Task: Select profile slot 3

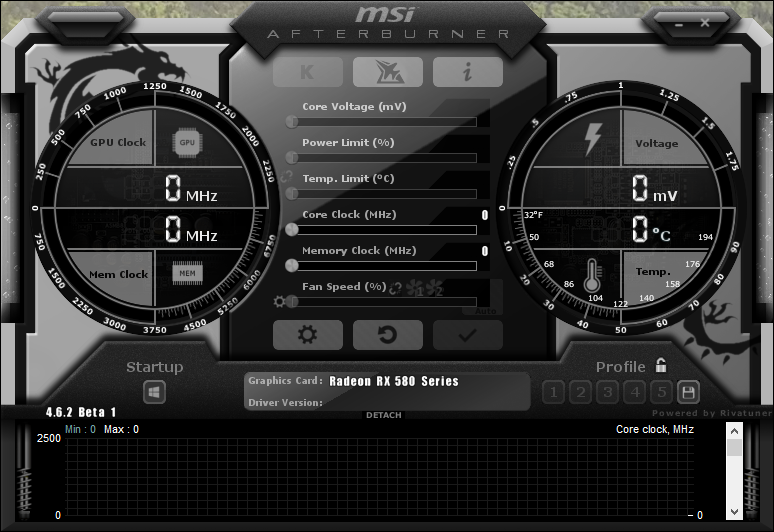Action: [x=608, y=392]
